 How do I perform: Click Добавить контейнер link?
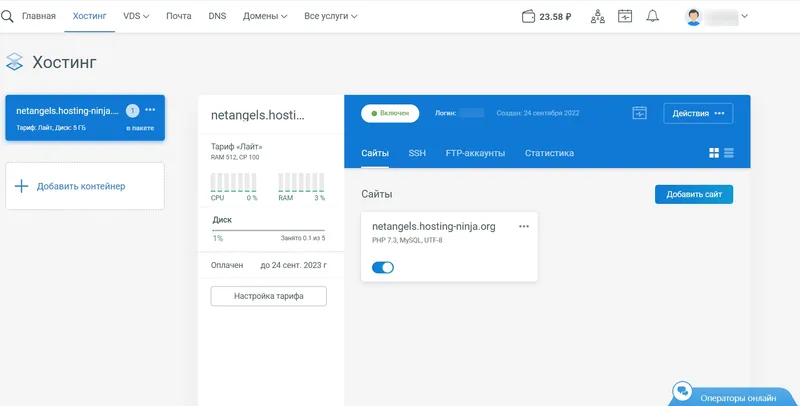pos(81,186)
